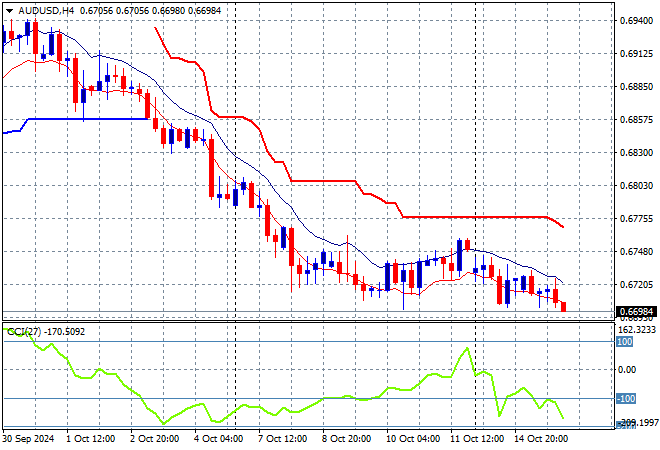This screenshot has height=450, width=660.
Task: Click the 11 Oct 12:00 time label
Action: point(477,439)
